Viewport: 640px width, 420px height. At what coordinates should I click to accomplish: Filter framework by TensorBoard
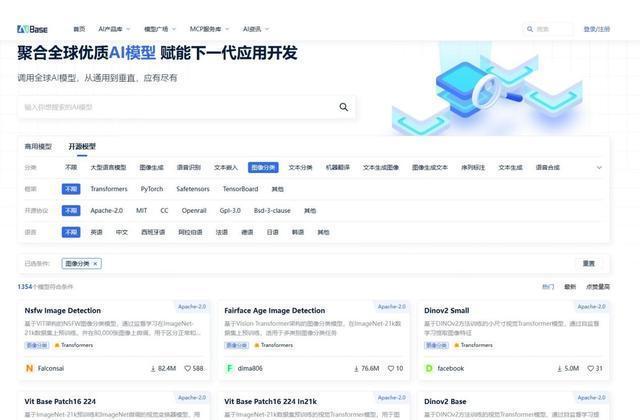(240, 189)
